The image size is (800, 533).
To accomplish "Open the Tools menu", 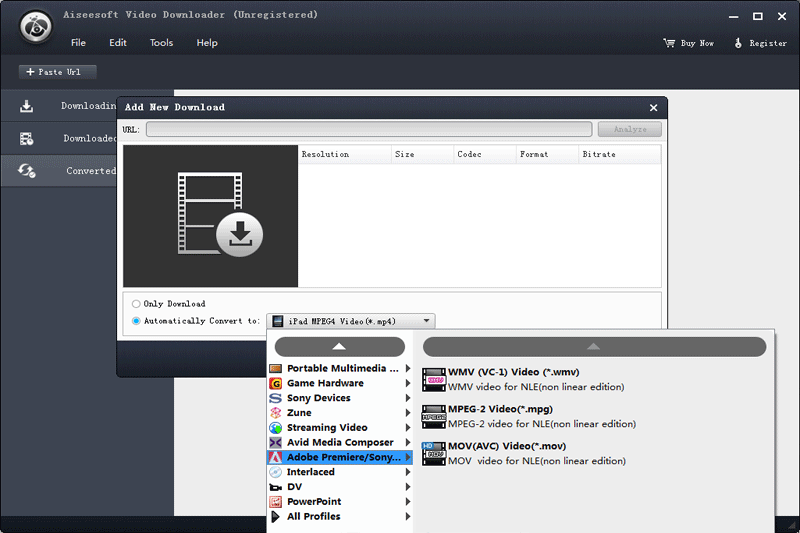I will click(x=161, y=43).
